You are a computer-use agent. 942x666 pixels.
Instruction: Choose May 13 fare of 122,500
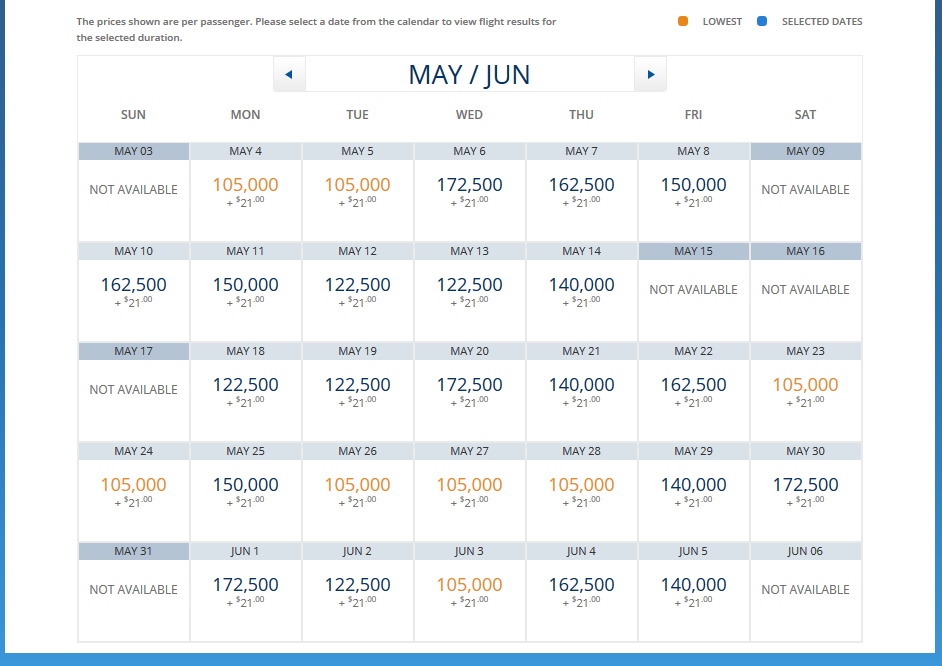coord(469,291)
